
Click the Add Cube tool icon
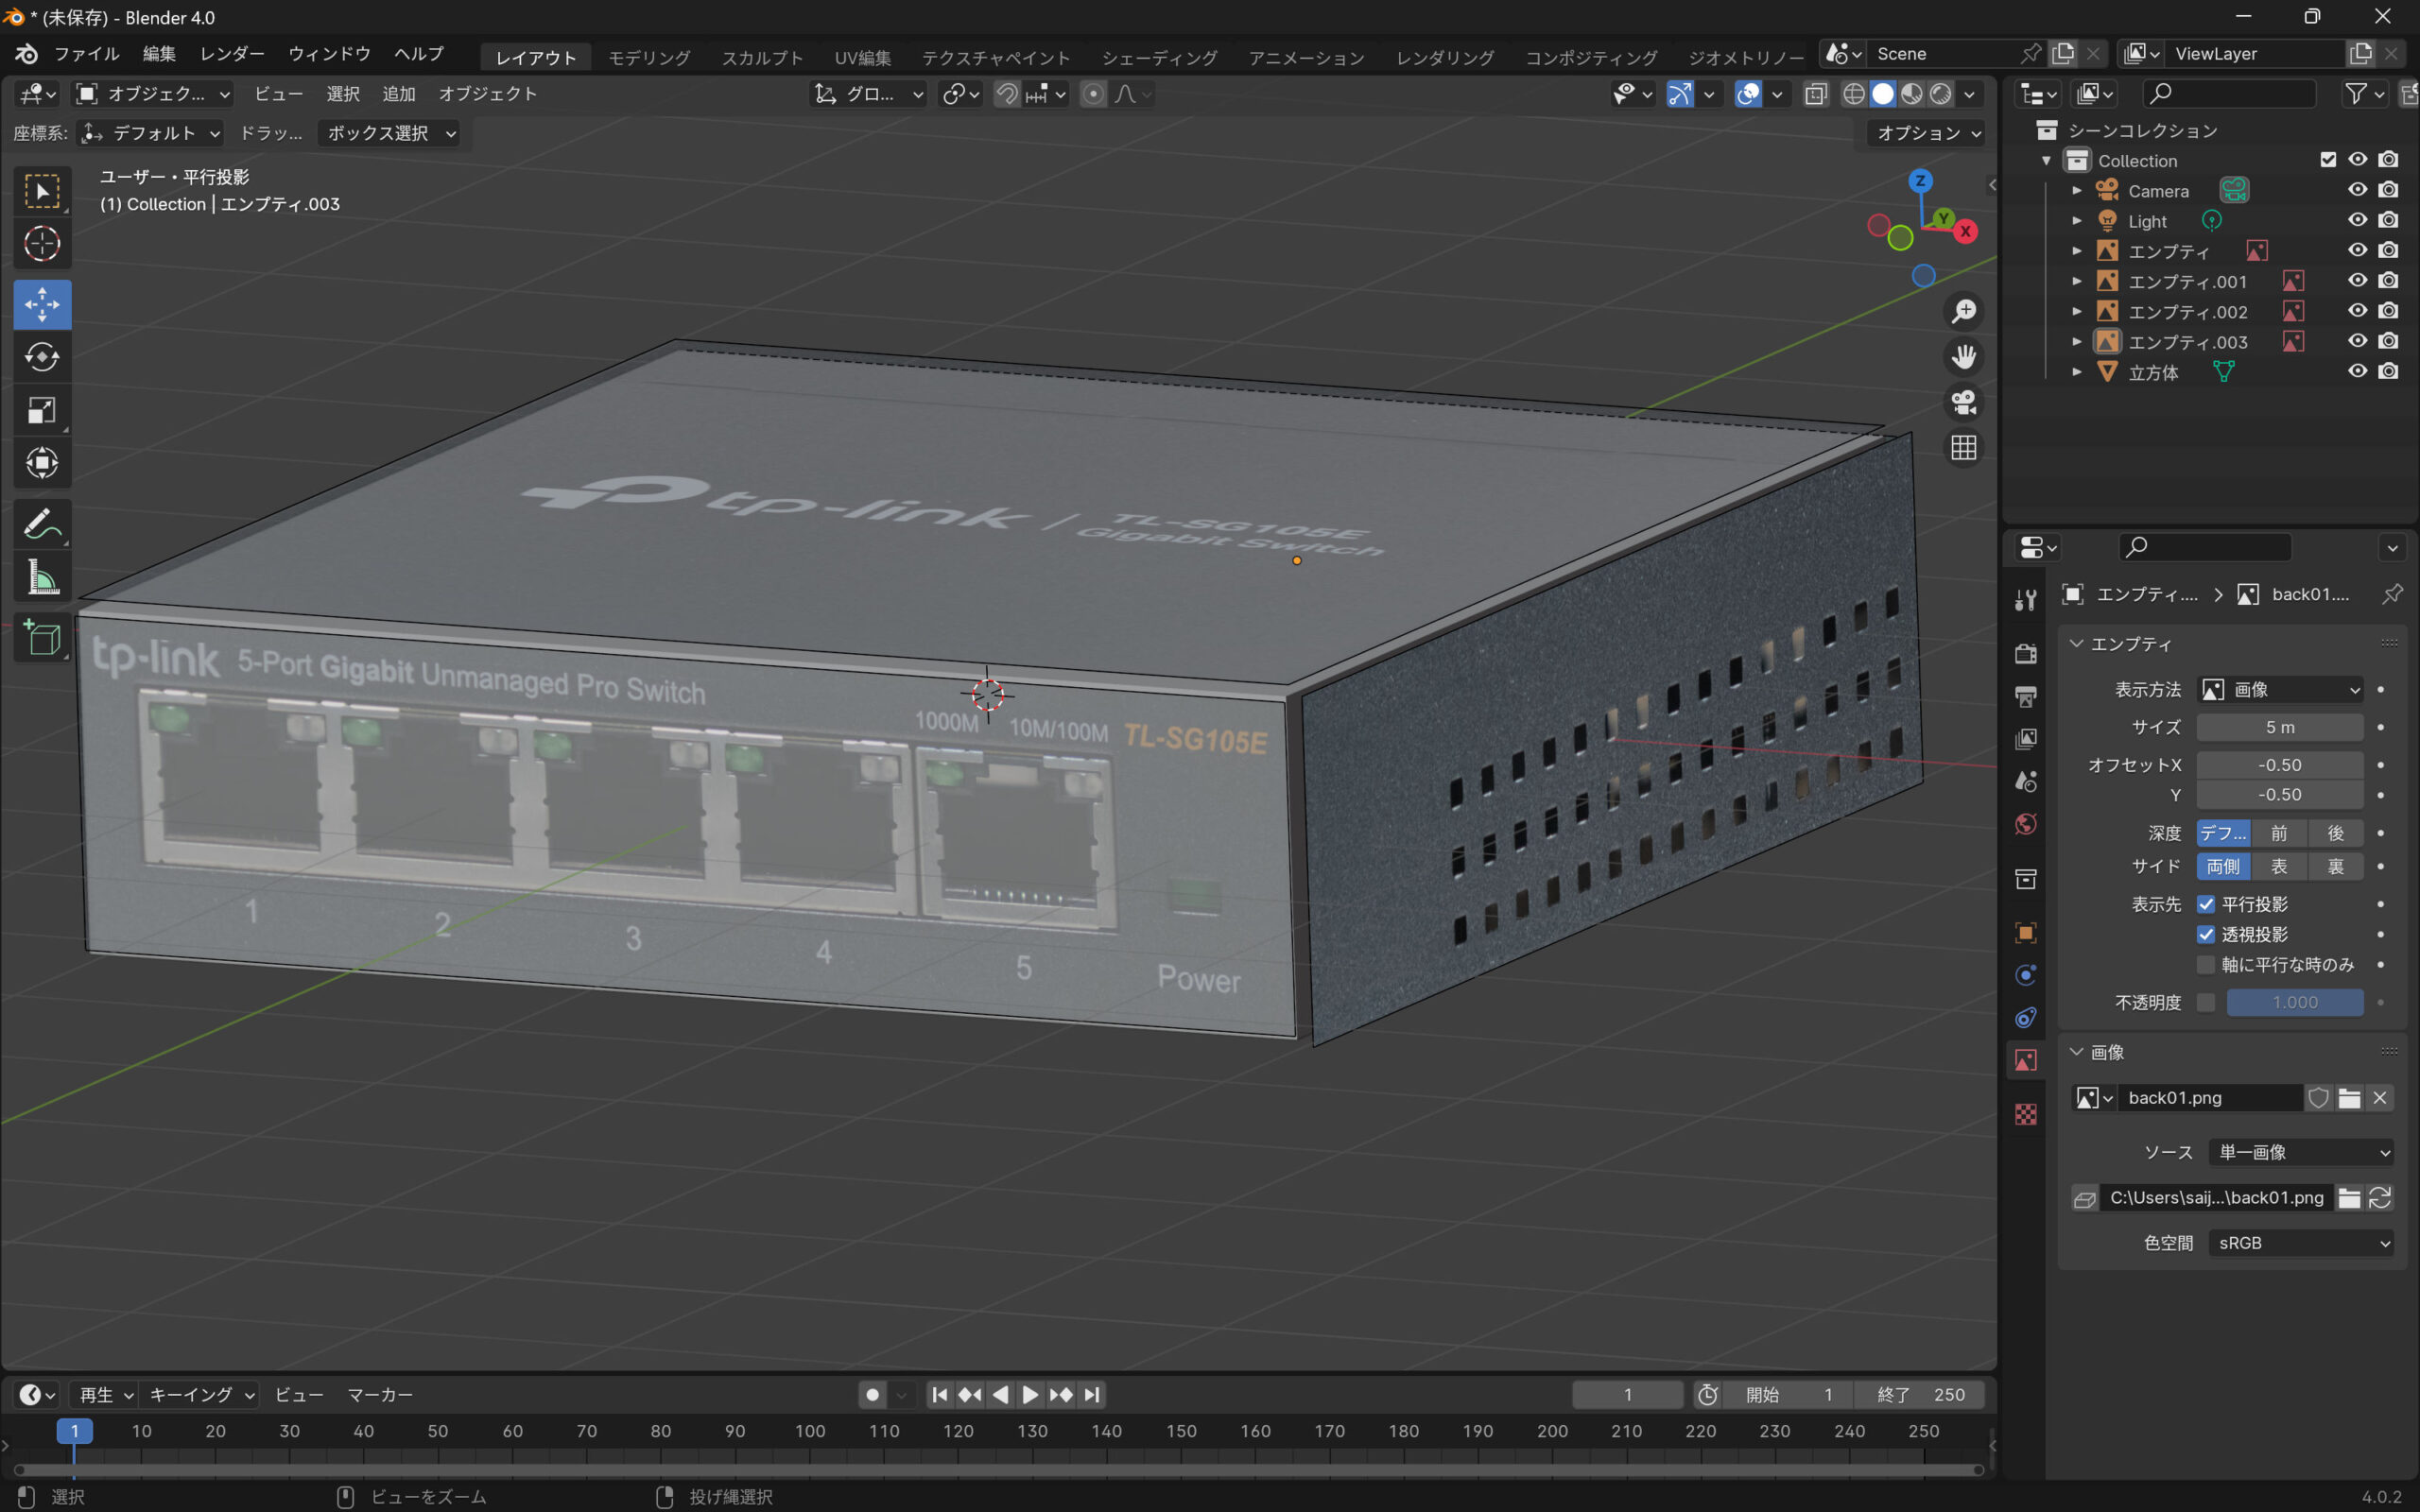(x=42, y=637)
